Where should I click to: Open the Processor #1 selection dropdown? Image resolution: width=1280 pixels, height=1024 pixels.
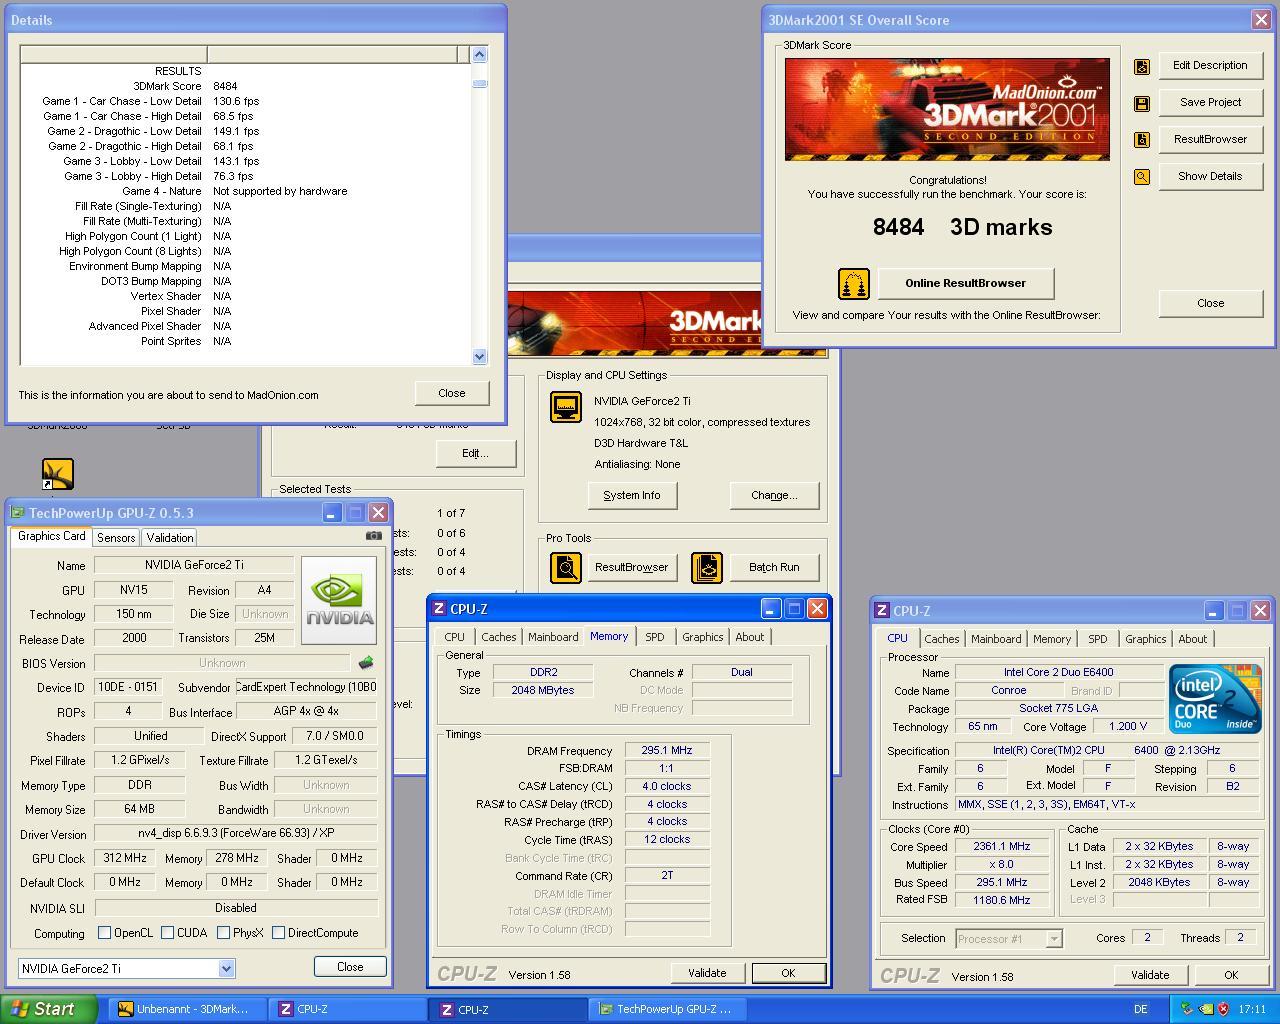[1053, 938]
